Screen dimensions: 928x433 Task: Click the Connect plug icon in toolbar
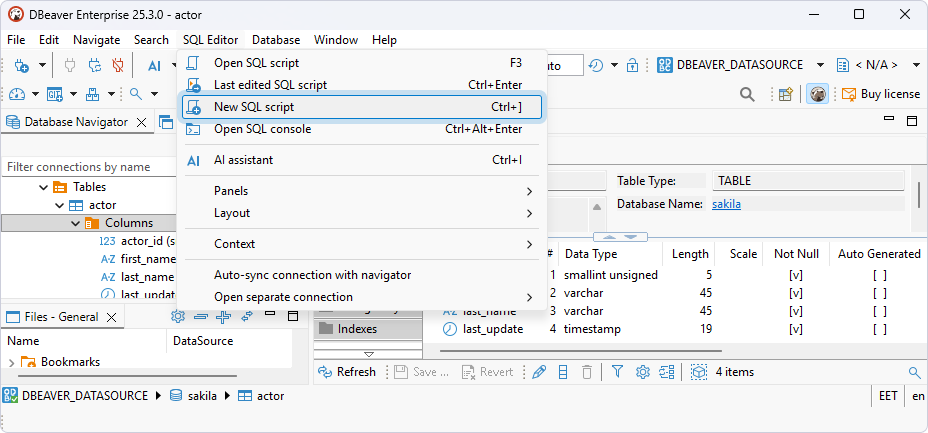click(70, 65)
